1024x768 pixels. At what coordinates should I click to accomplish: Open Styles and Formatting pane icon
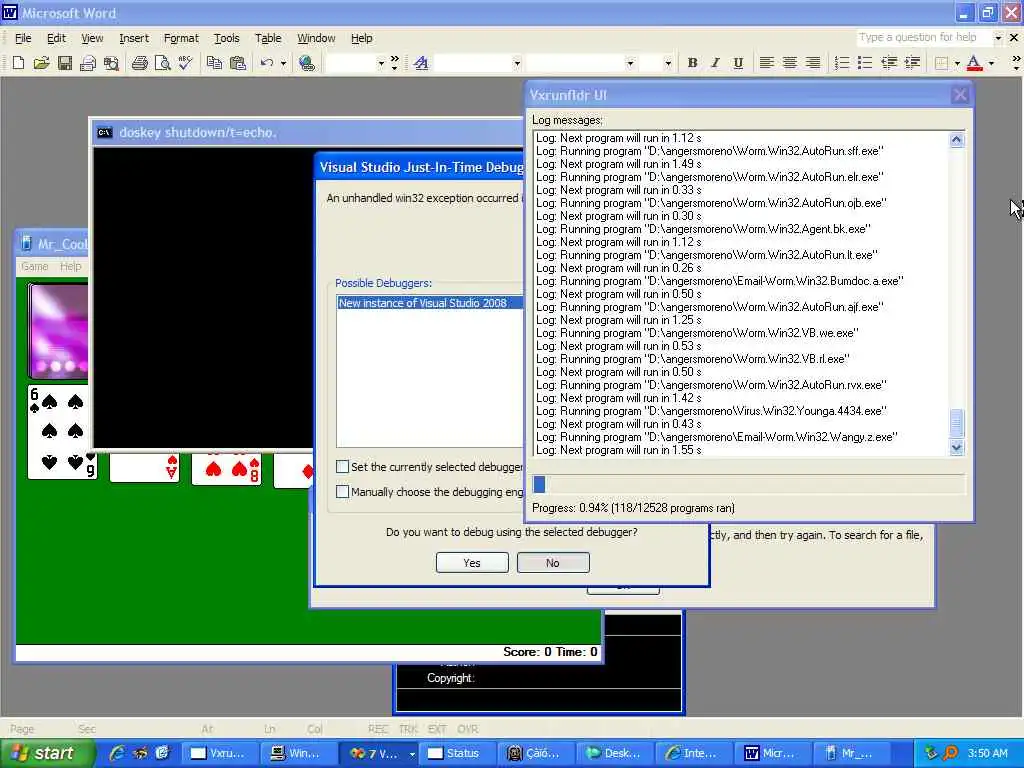(x=421, y=63)
